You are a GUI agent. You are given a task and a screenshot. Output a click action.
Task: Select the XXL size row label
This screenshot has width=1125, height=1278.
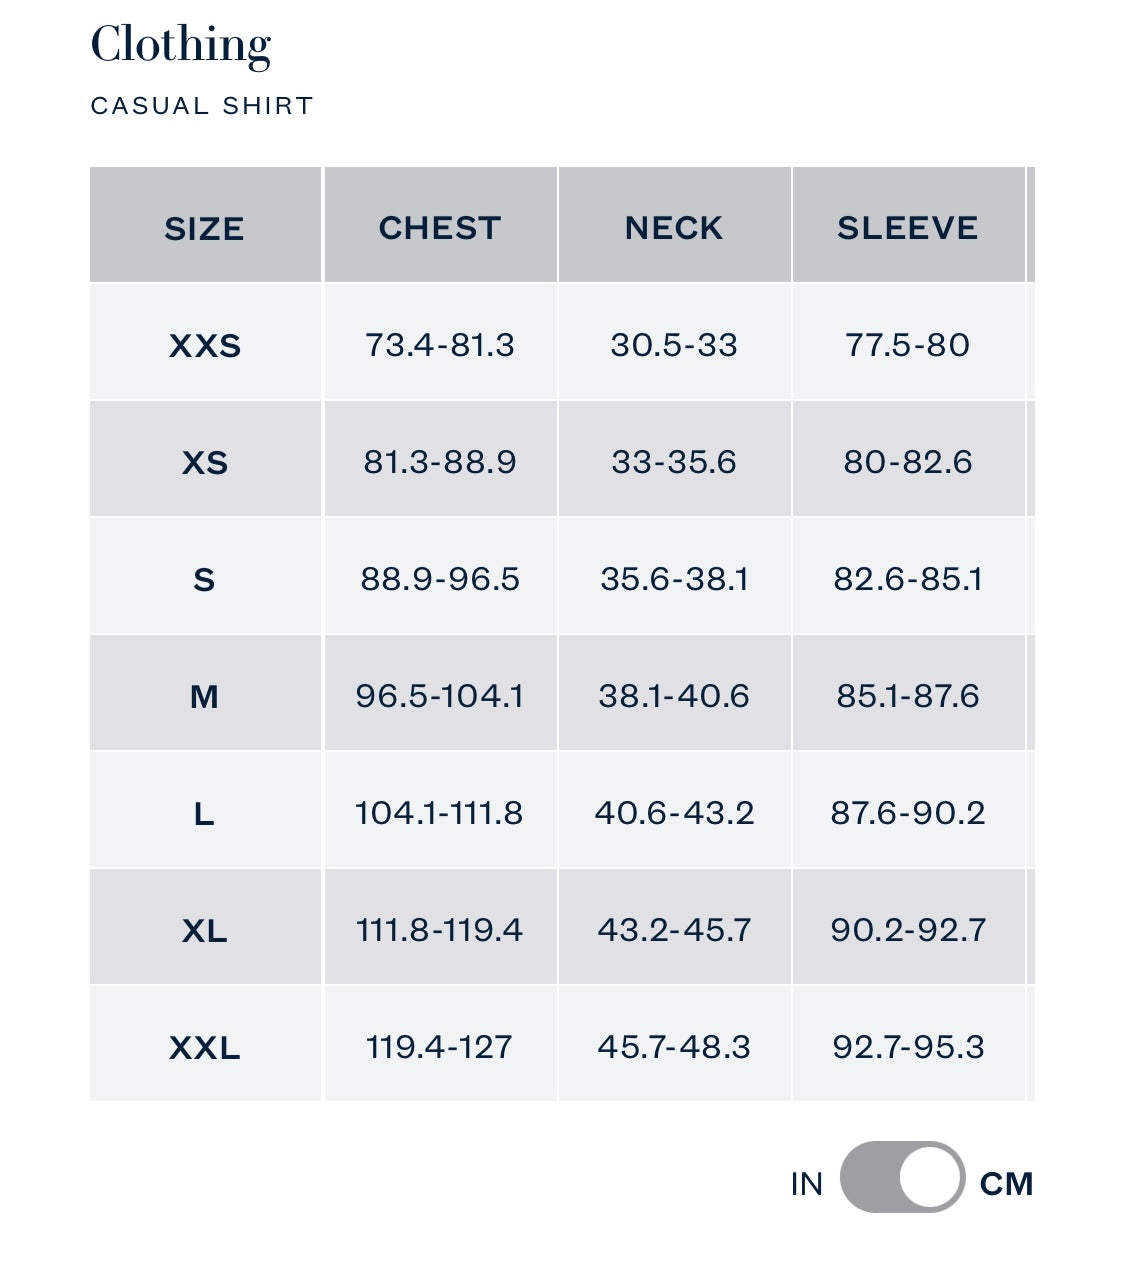coord(204,1048)
